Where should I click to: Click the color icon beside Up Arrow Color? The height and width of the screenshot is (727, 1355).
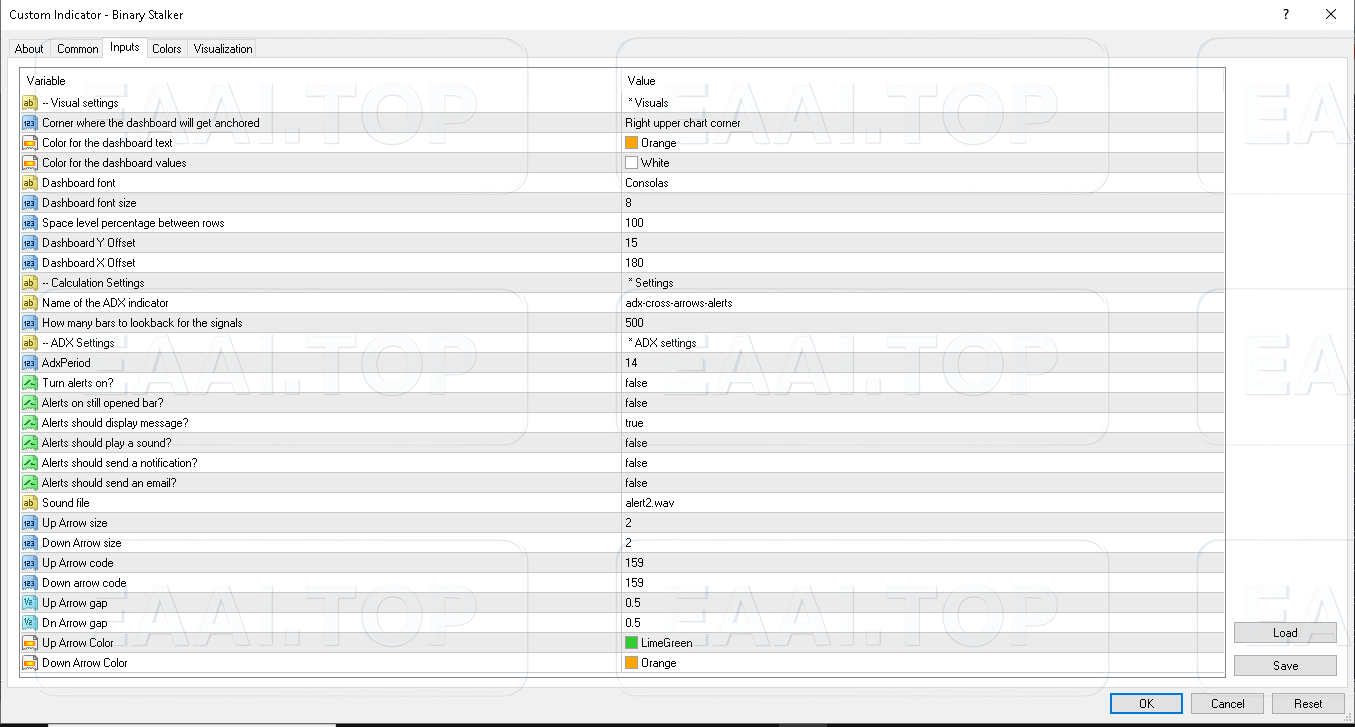(29, 643)
